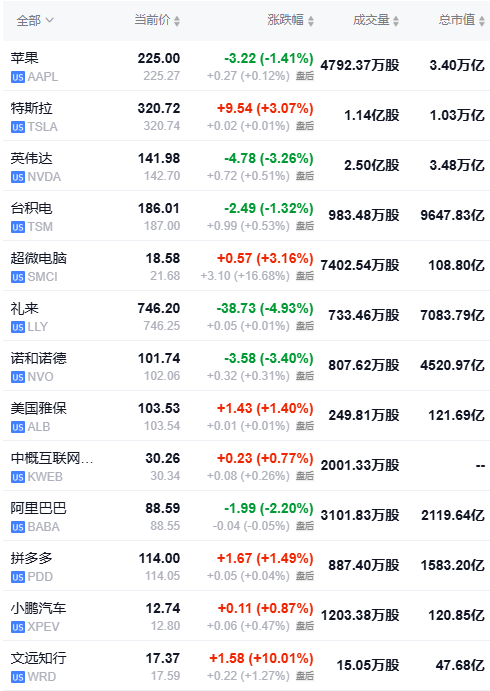490x691 pixels.
Task: Click the US badge next to BABA
Action: pos(18,527)
